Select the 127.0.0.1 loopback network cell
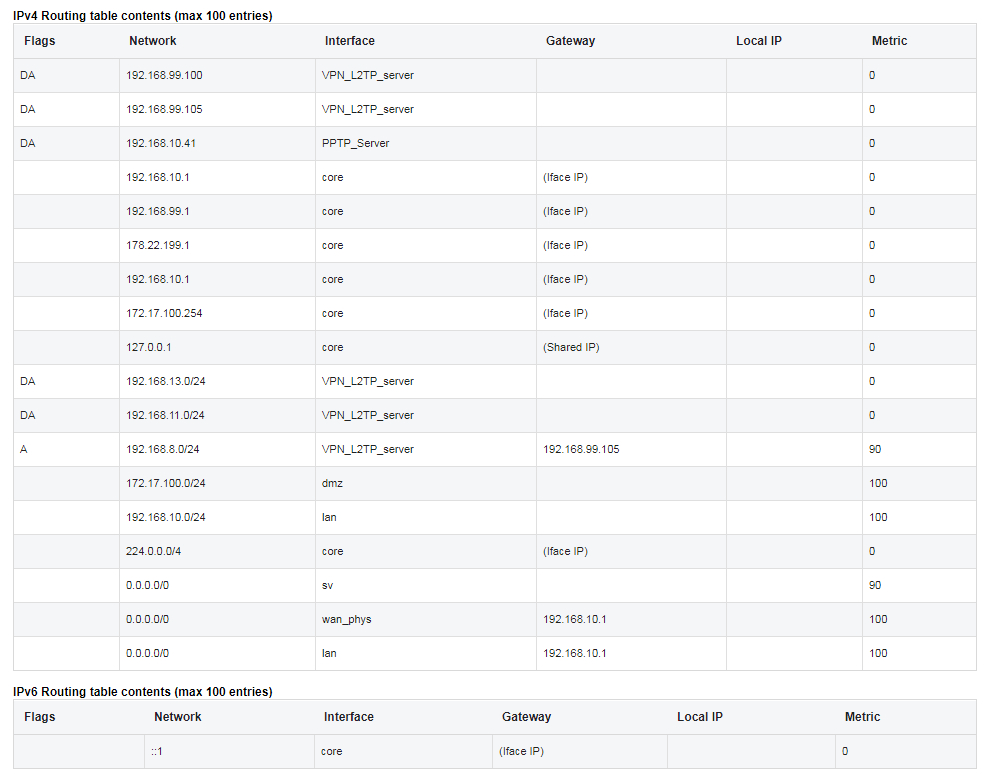Viewport: 988px width, 779px height. point(150,348)
